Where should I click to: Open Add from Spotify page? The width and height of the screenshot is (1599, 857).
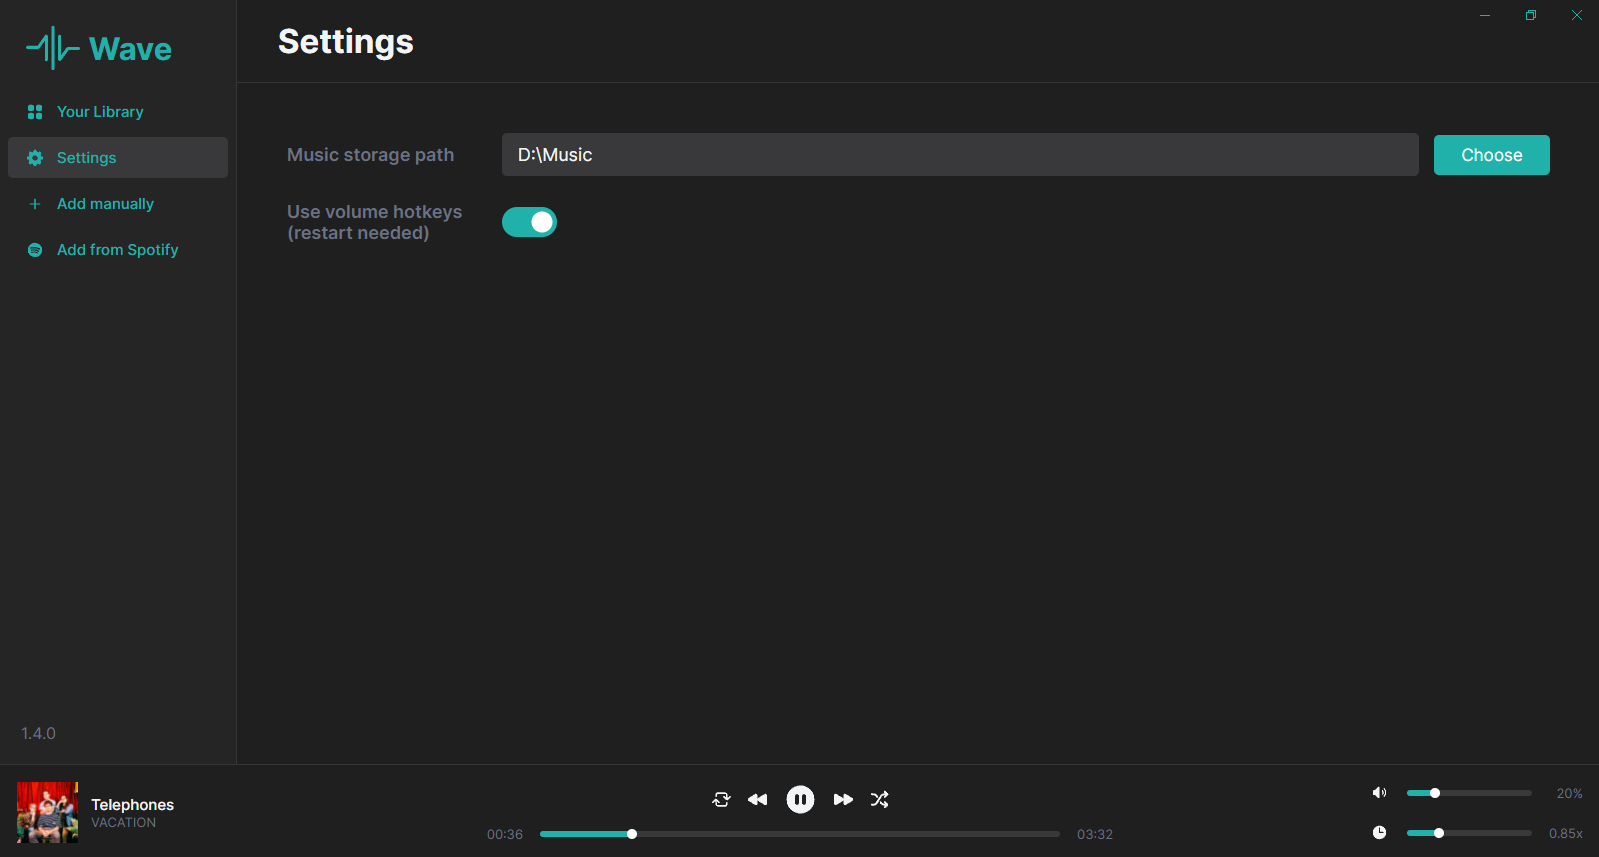click(118, 250)
